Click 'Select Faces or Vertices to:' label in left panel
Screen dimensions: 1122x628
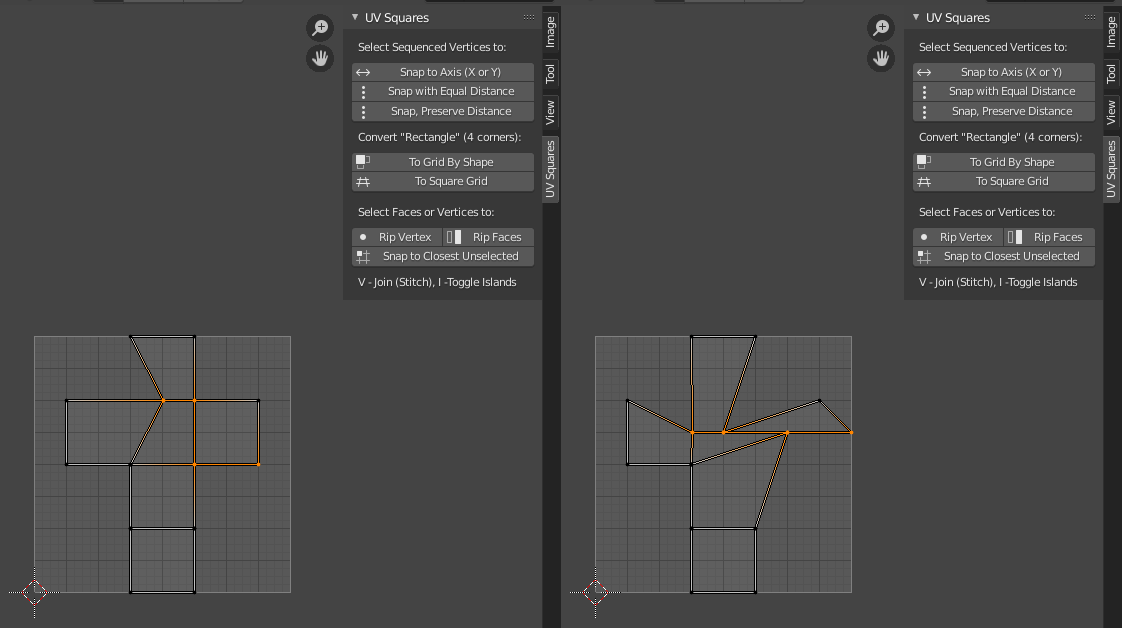426,212
